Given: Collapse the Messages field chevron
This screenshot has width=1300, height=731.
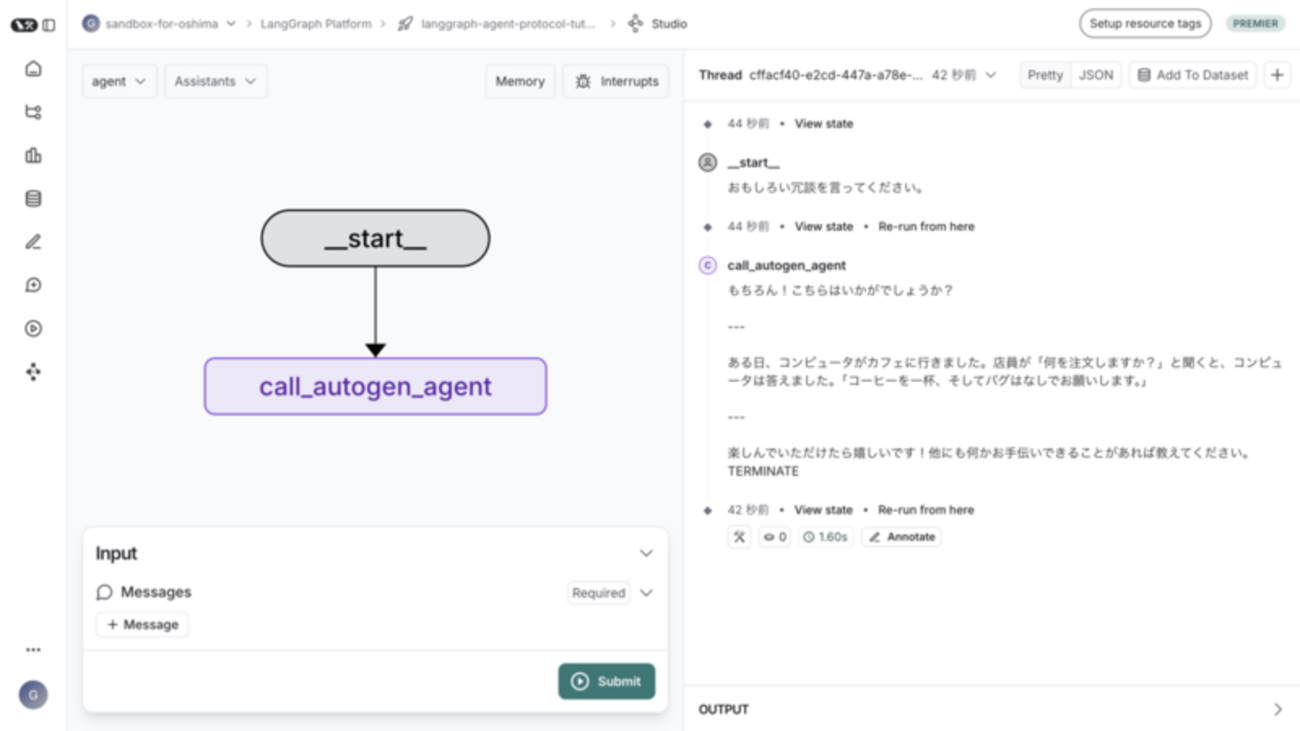Looking at the screenshot, I should pos(646,592).
